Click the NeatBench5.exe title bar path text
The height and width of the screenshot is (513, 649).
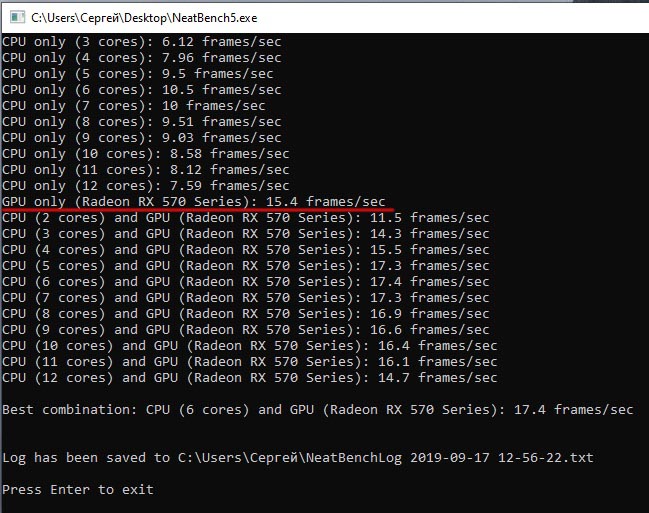(144, 18)
